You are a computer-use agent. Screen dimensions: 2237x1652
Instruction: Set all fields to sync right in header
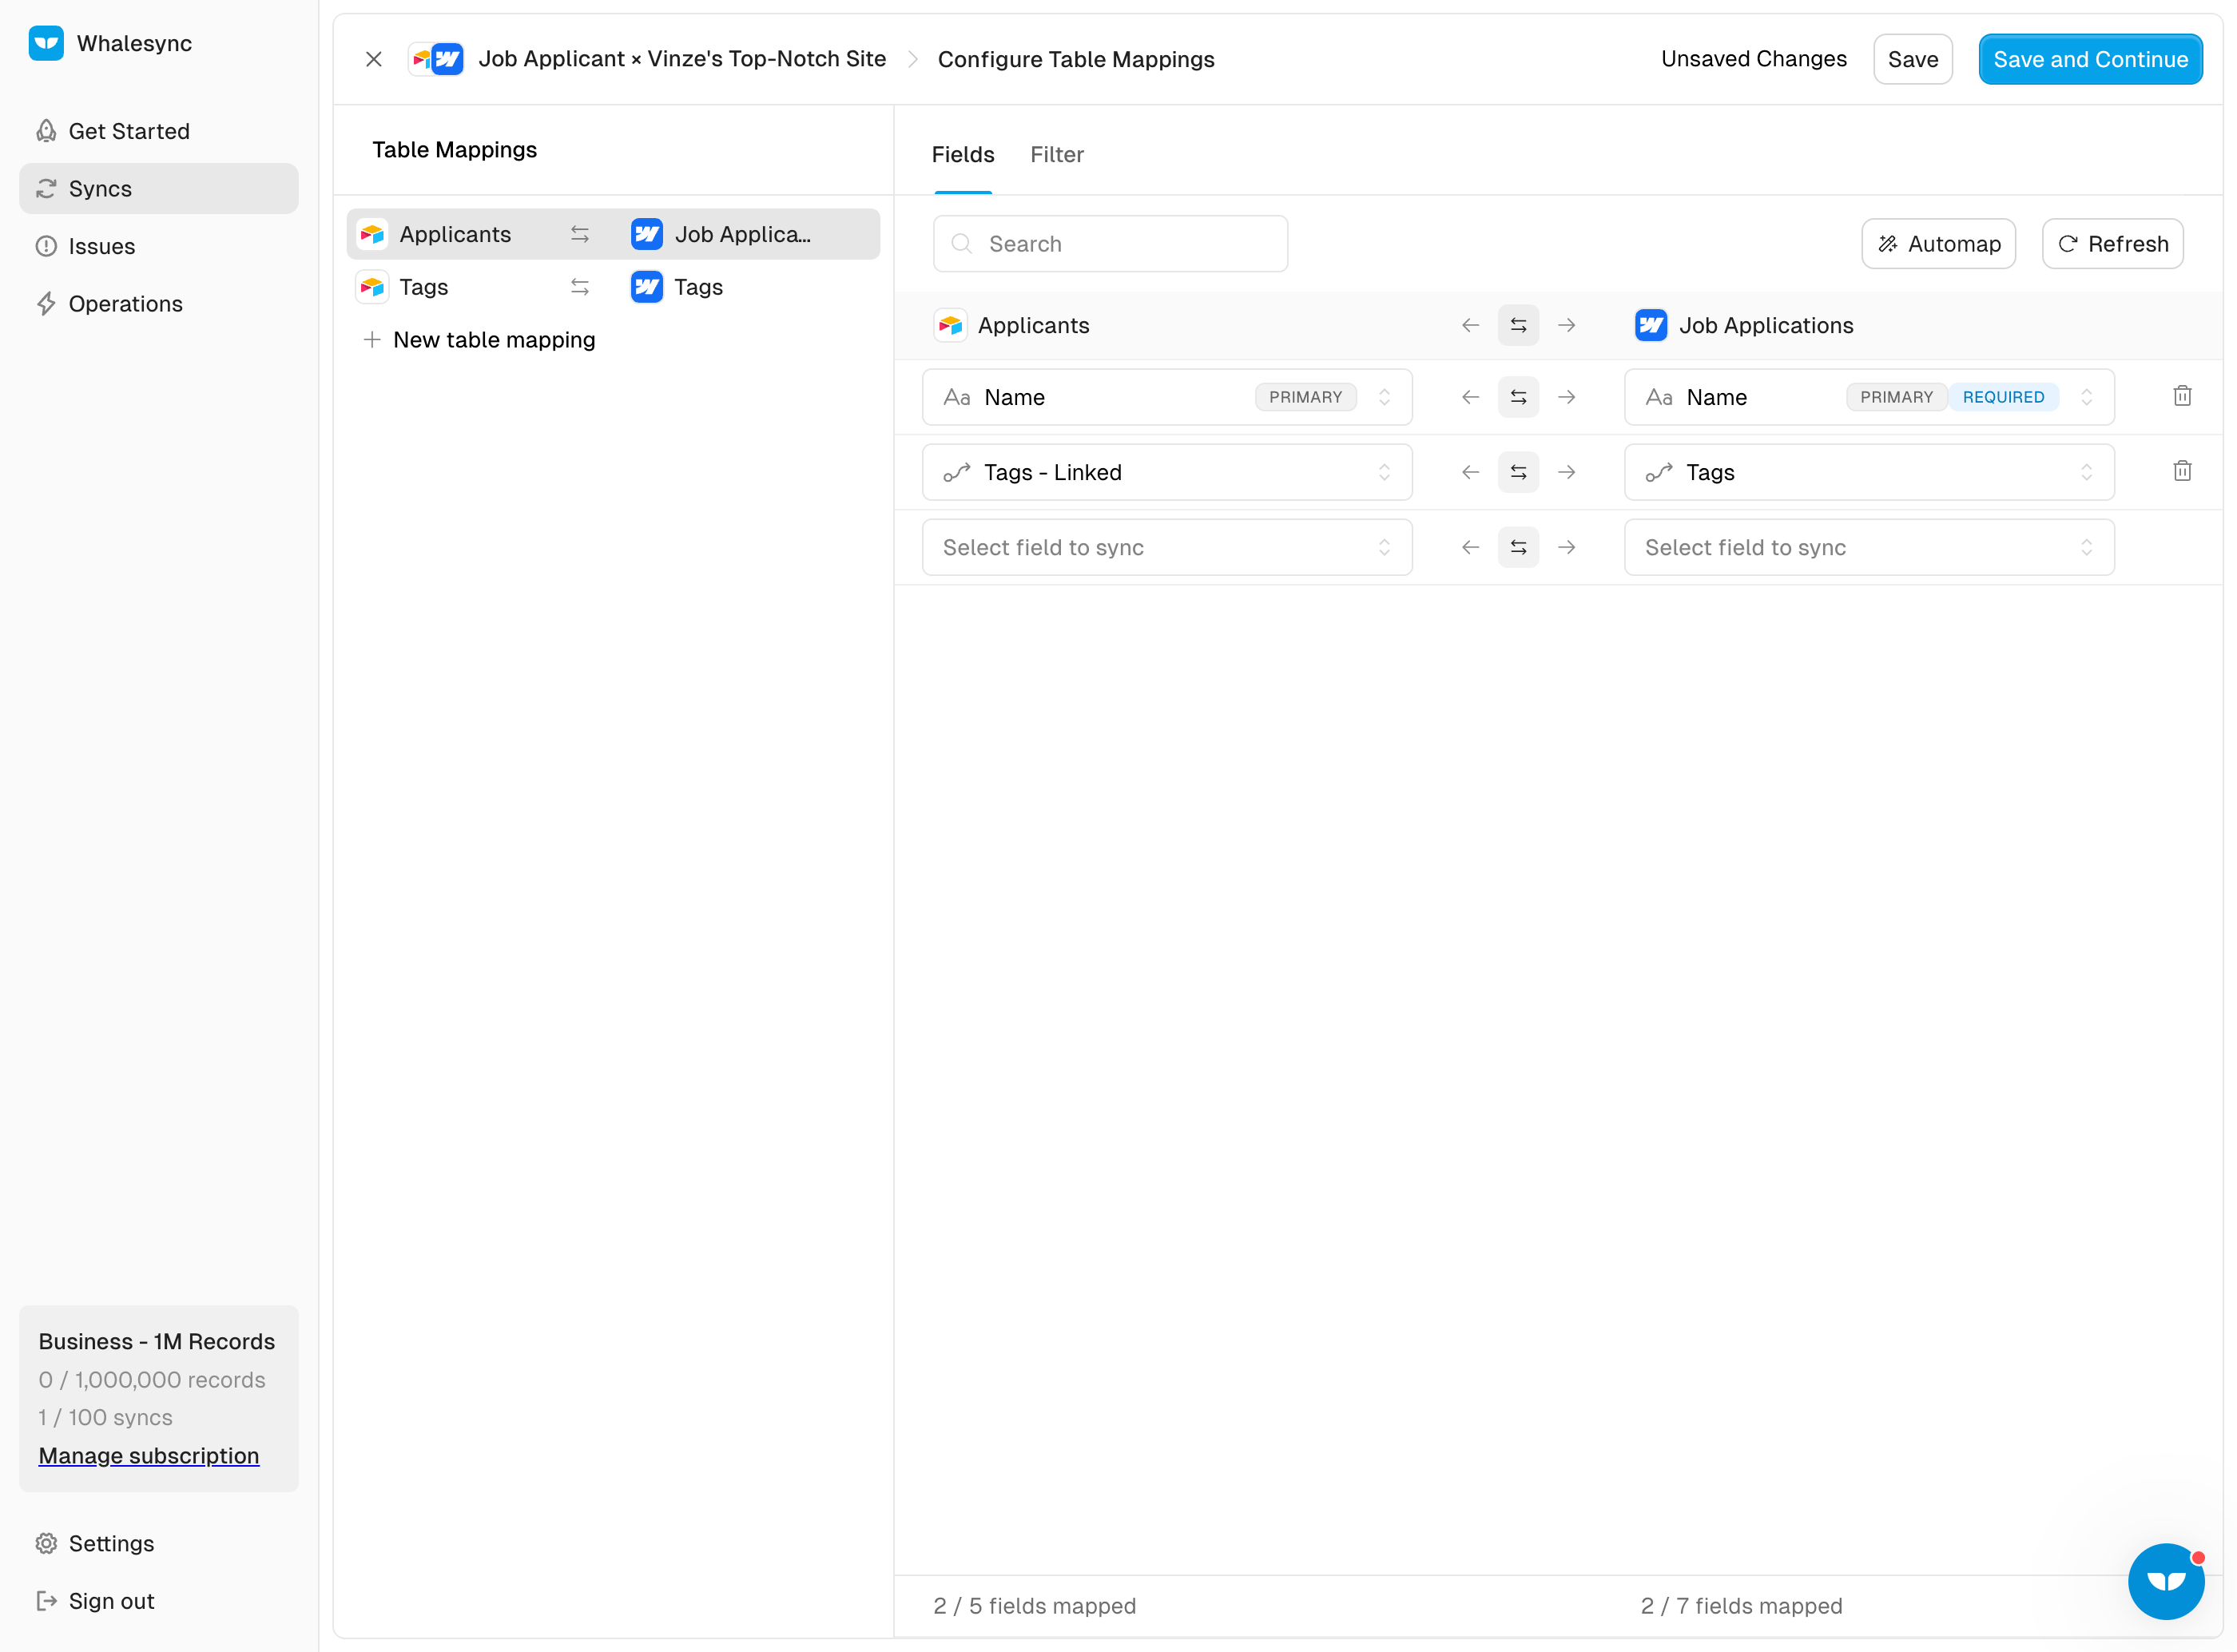pyautogui.click(x=1567, y=325)
